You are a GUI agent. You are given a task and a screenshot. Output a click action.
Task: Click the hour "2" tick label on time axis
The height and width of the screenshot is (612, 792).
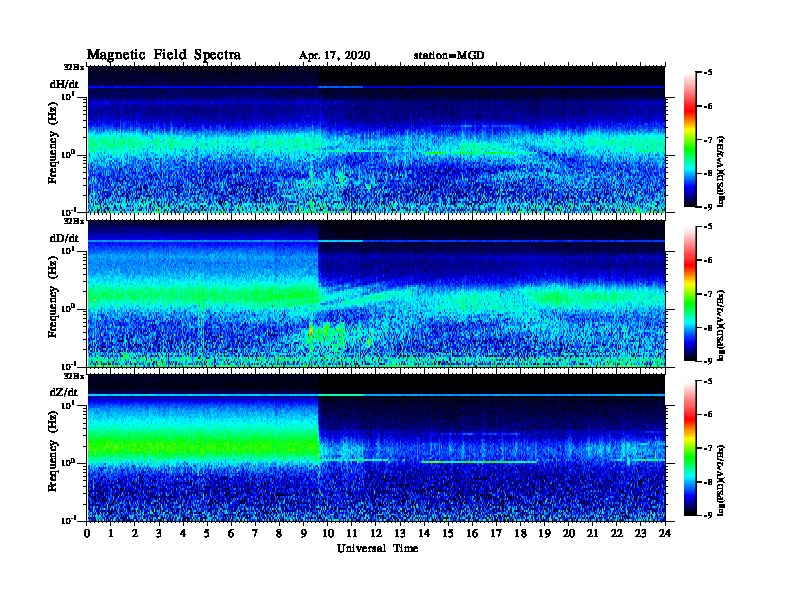(x=135, y=533)
